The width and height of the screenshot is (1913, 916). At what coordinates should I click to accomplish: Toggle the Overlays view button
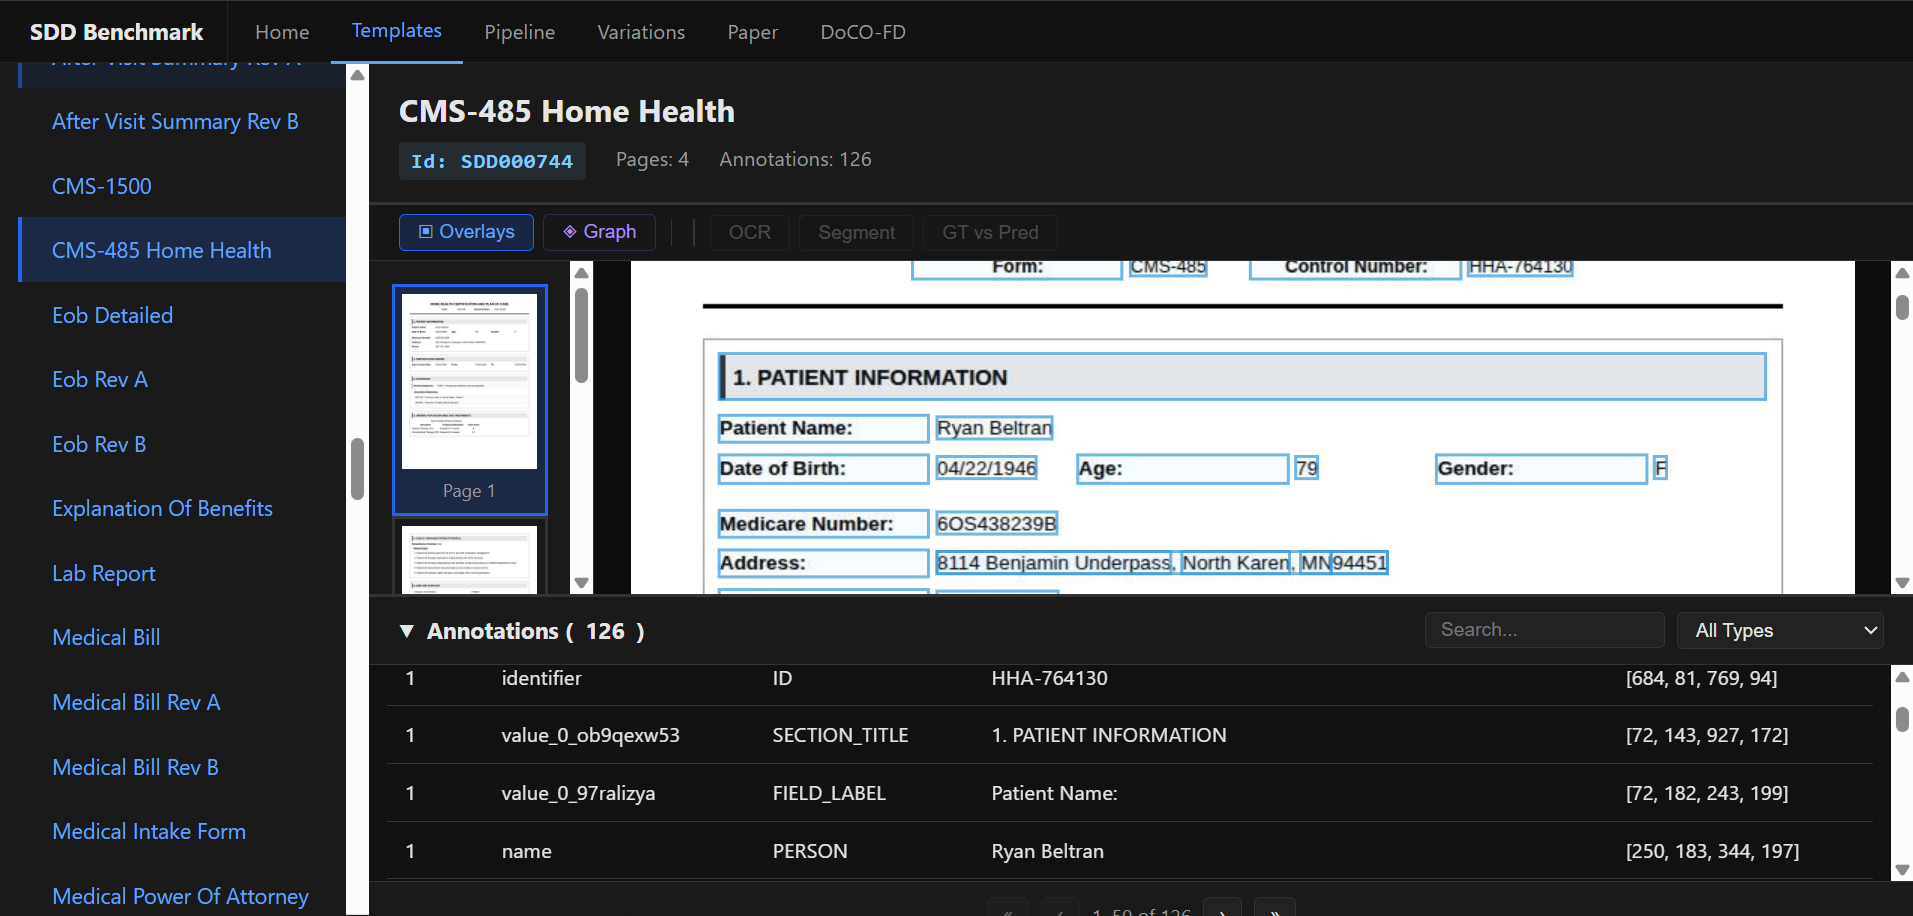[x=466, y=232]
